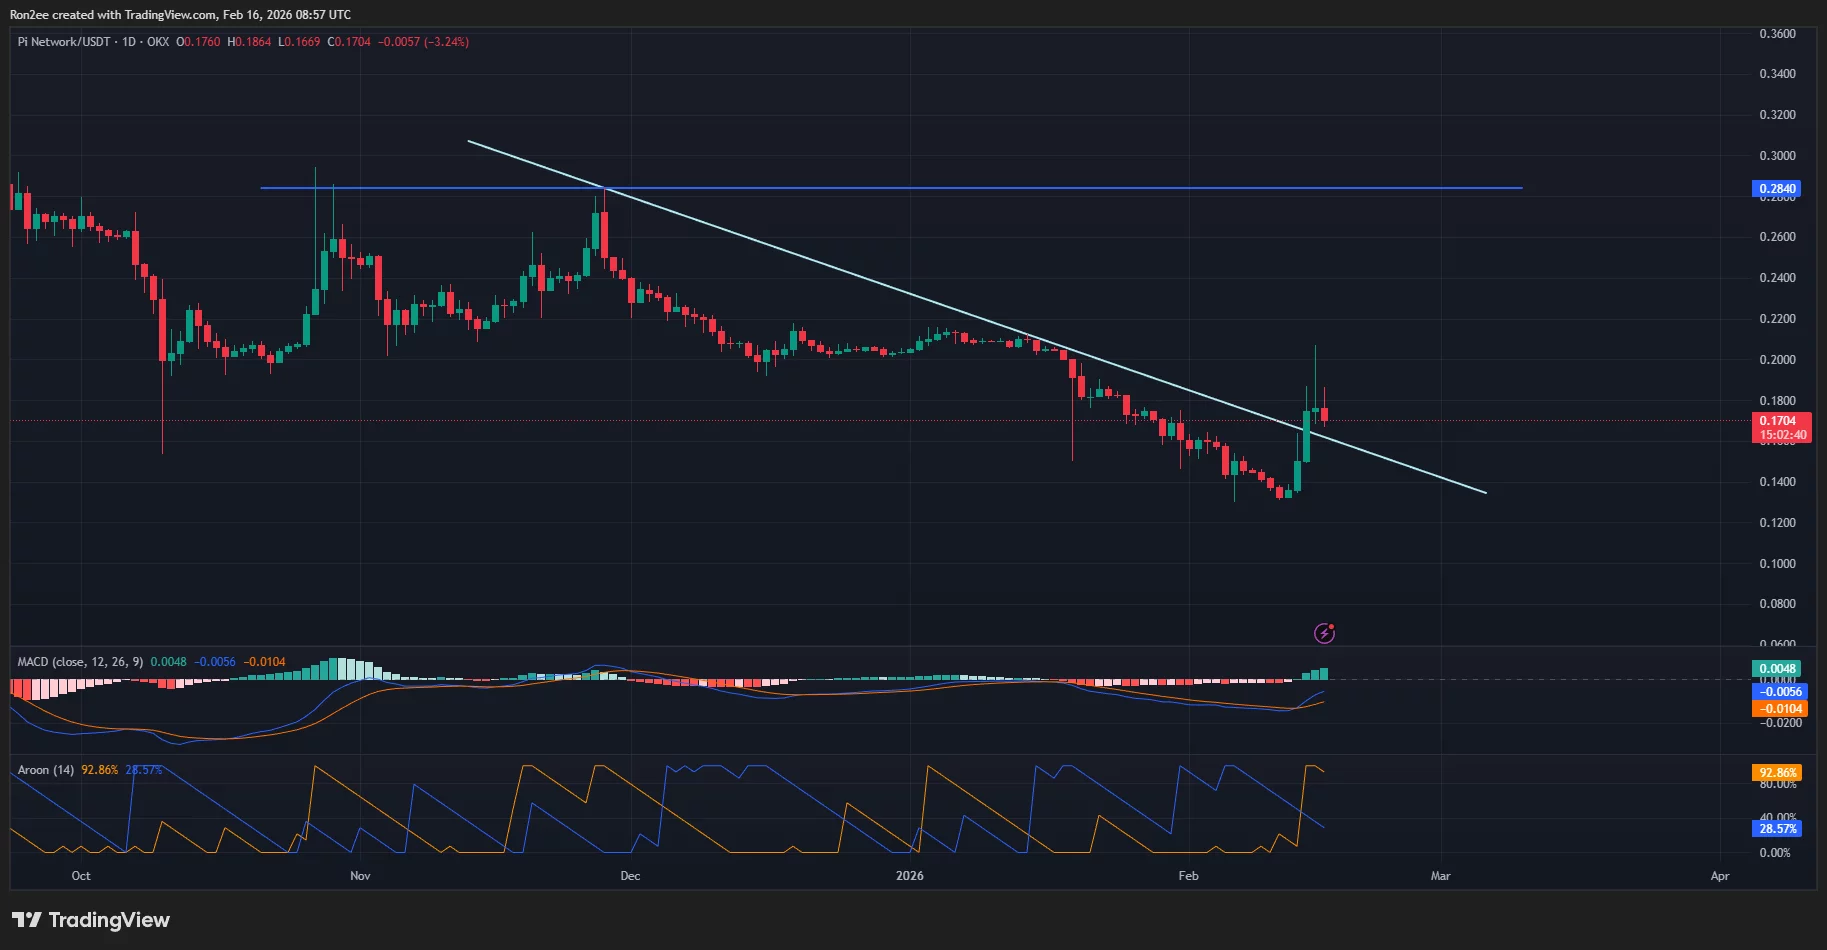Viewport: 1827px width, 950px height.
Task: Click Oct on the time axis
Action: [81, 875]
